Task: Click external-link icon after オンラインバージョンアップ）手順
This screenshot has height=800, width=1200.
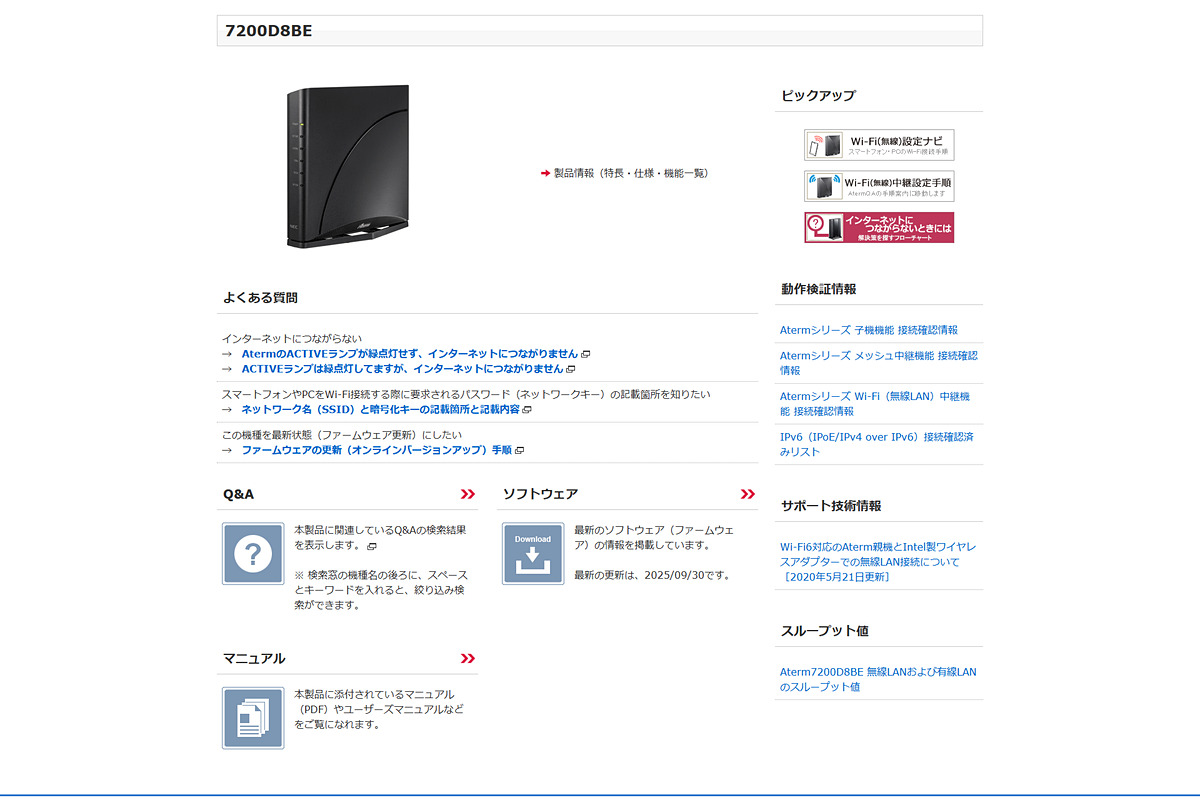Action: 519,451
